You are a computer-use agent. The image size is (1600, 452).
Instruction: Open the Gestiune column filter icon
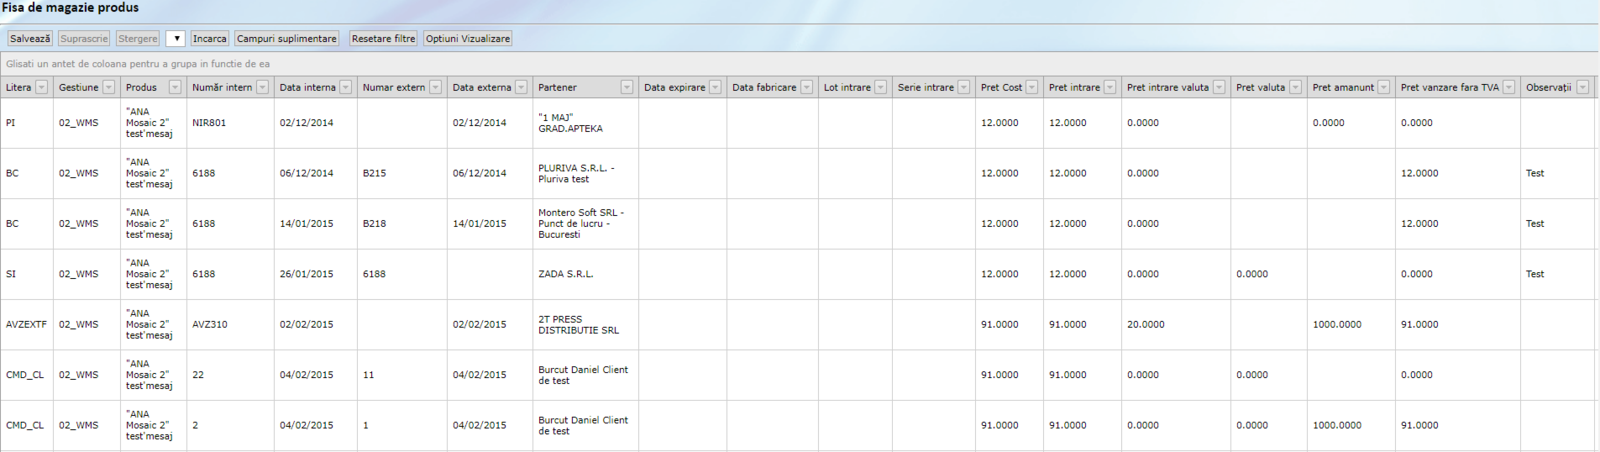tap(109, 88)
